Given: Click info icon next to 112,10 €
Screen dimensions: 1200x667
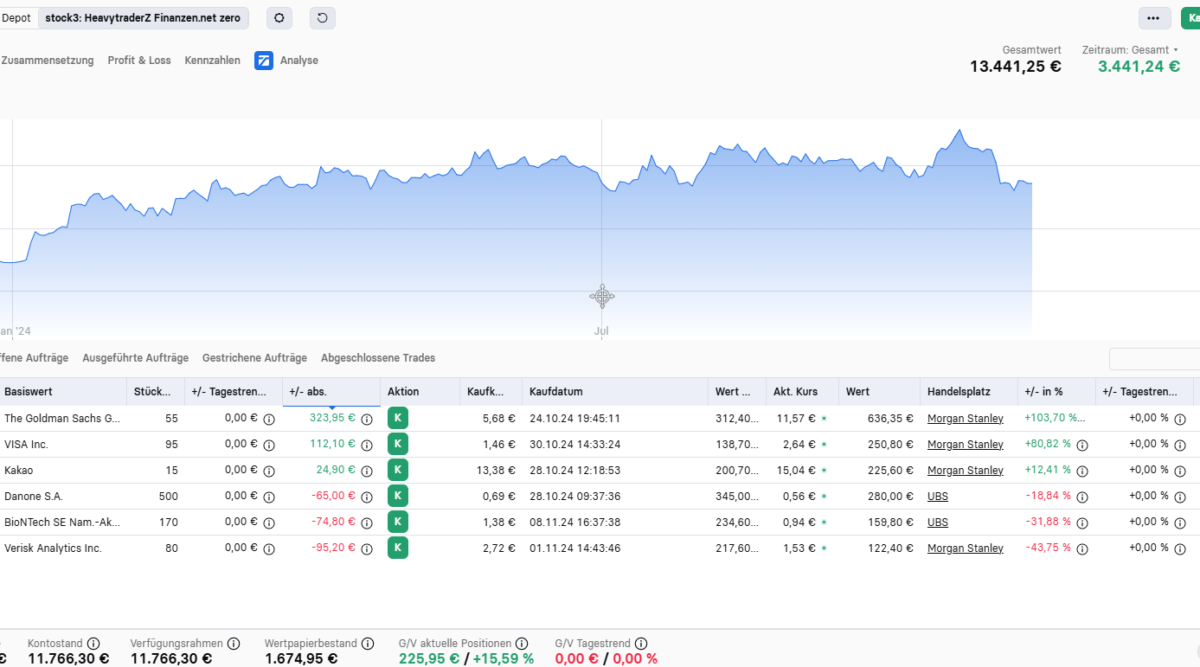Looking at the screenshot, I should 367,445.
